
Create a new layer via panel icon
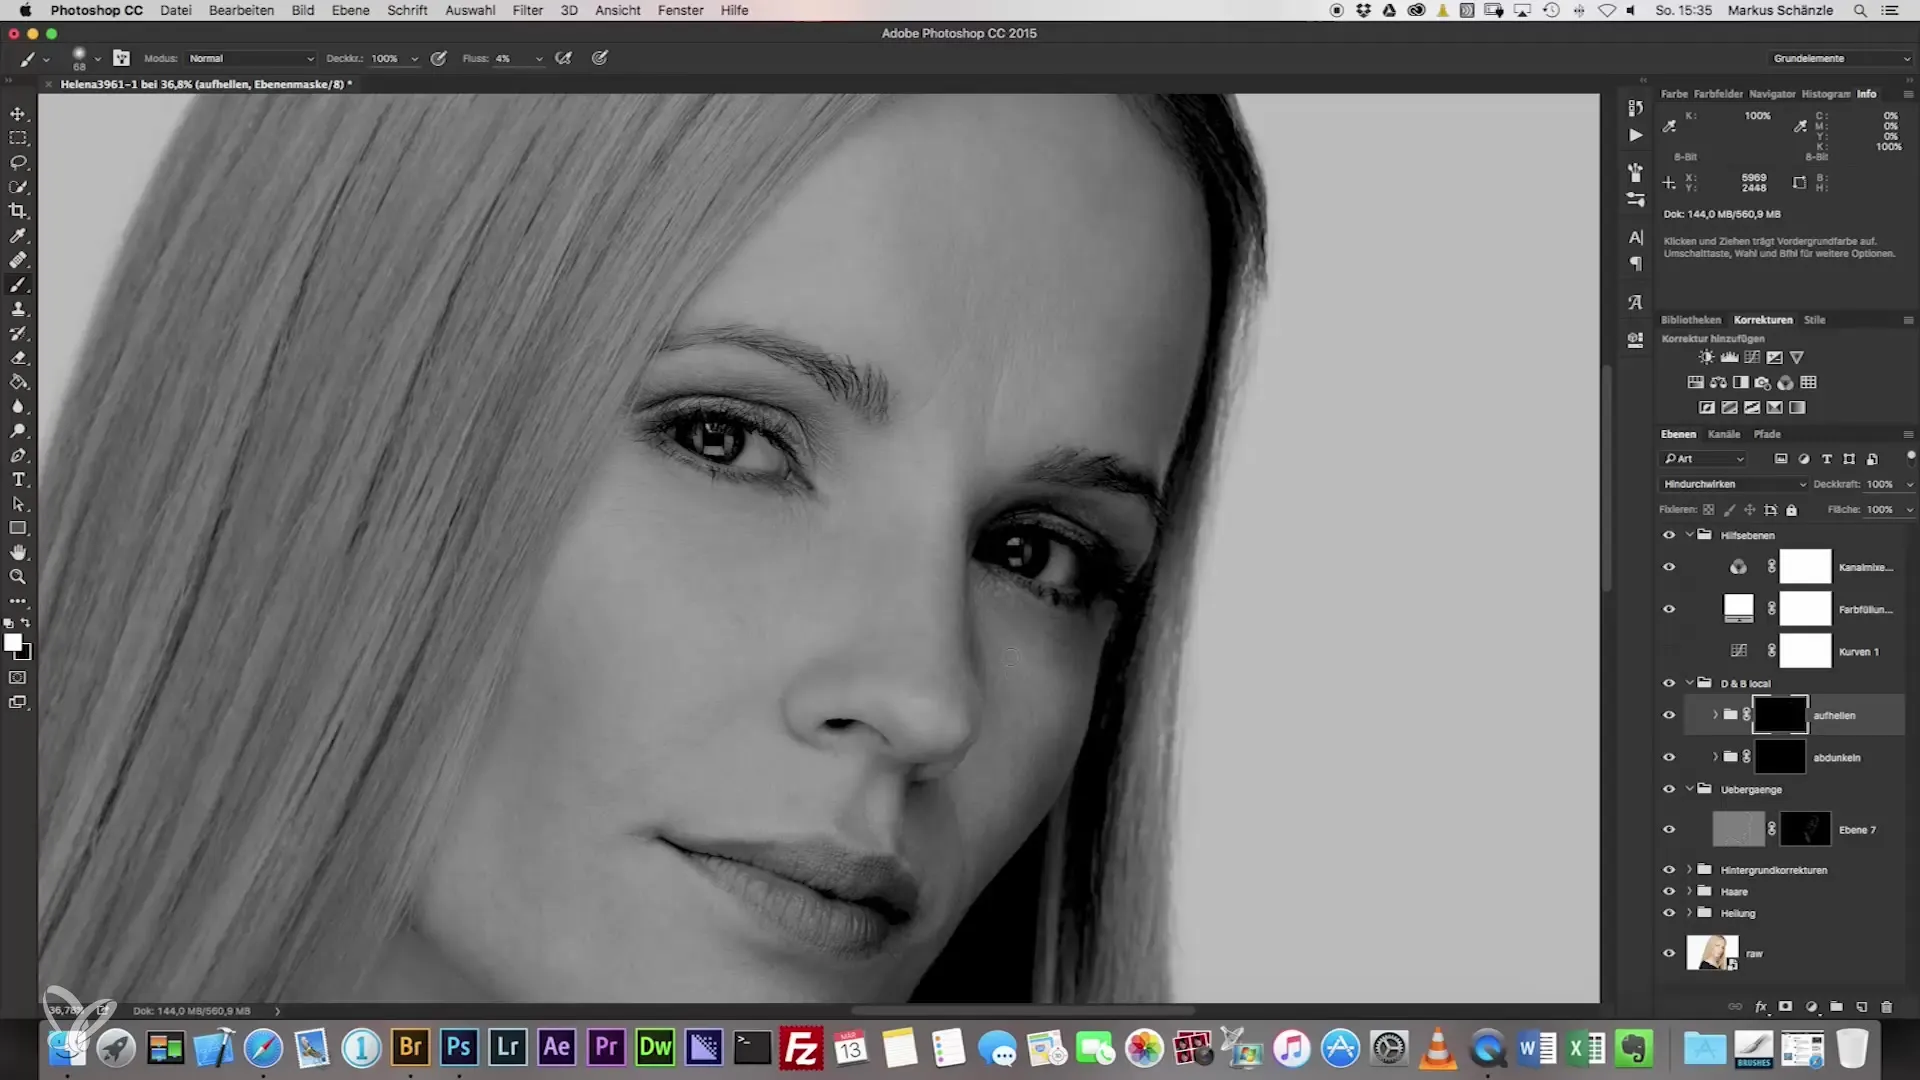(1862, 1007)
